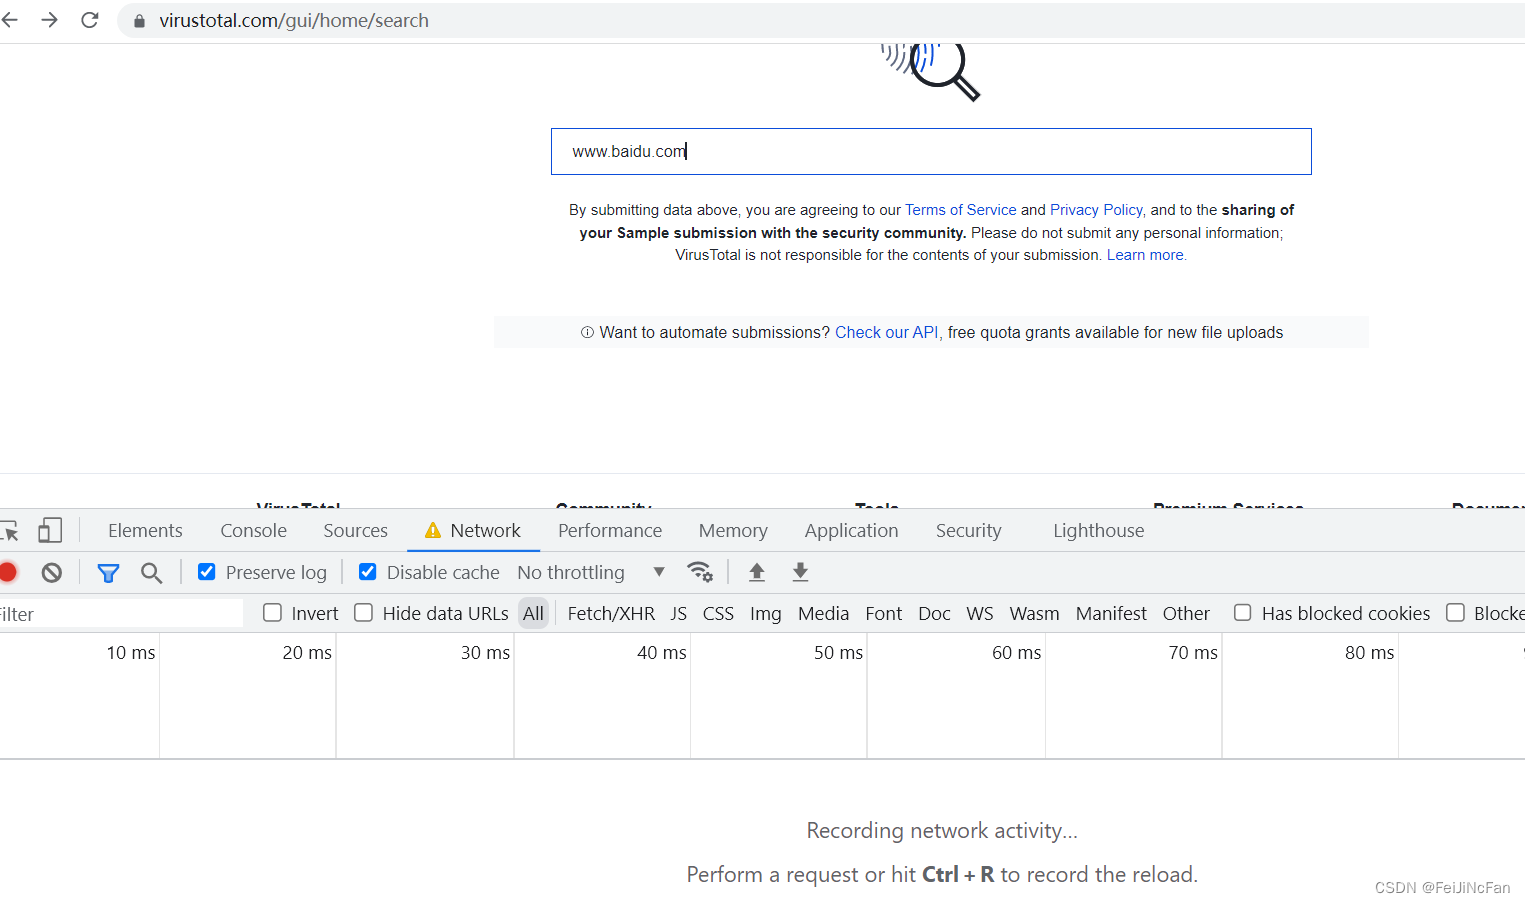Filter requests by Font
Image resolution: width=1525 pixels, height=903 pixels.
click(884, 613)
